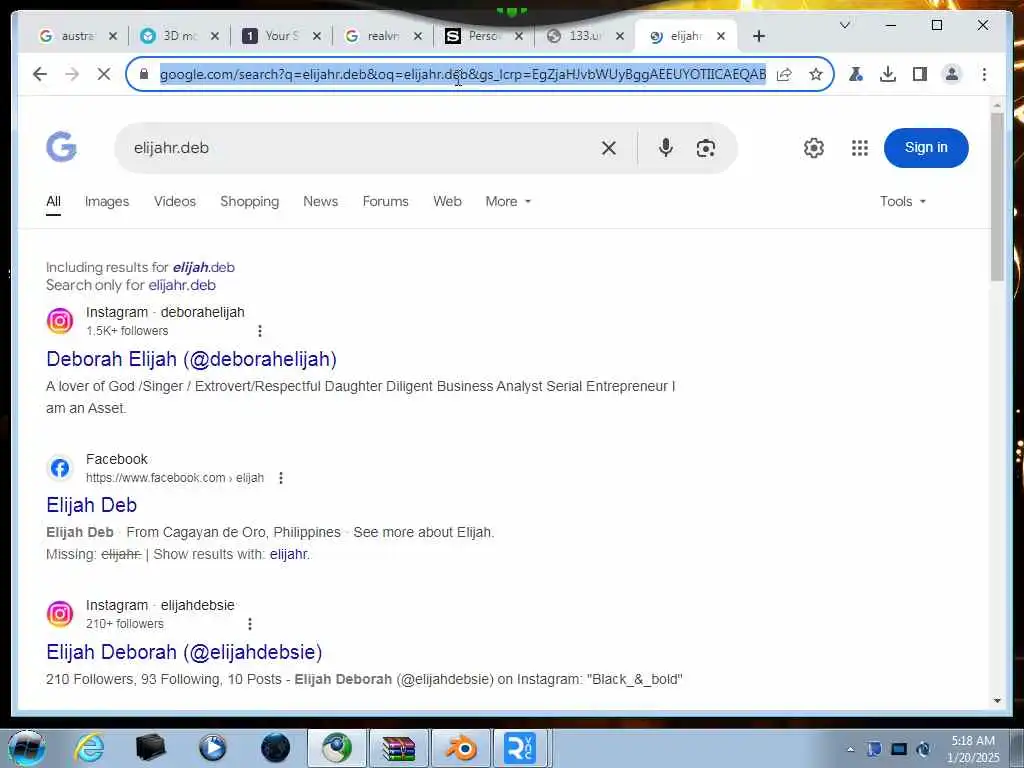
Task: Expand the More search filters
Action: pyautogui.click(x=508, y=202)
